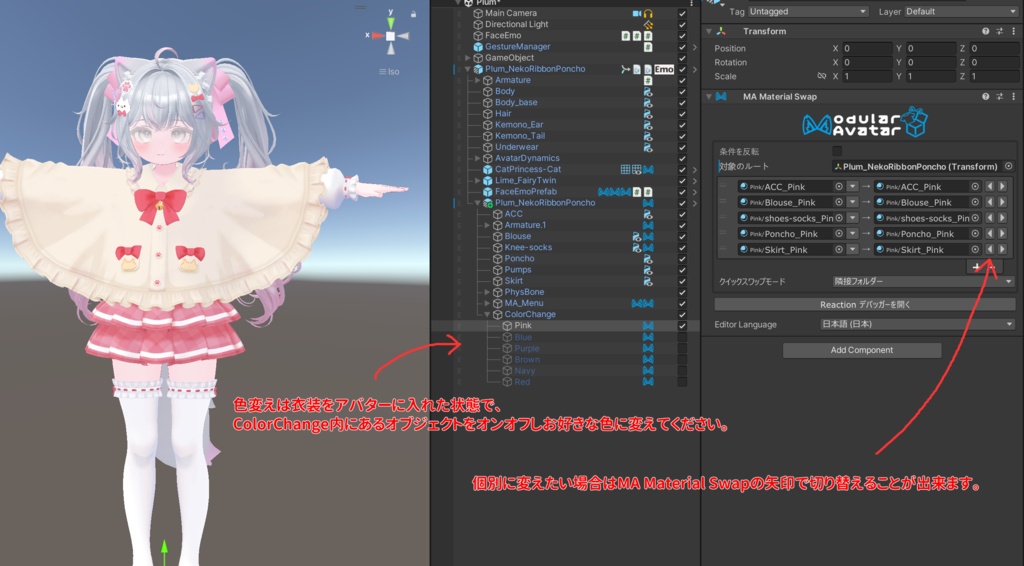This screenshot has height=566, width=1024.
Task: Select the Poncho object in hierarchy
Action: [x=519, y=259]
